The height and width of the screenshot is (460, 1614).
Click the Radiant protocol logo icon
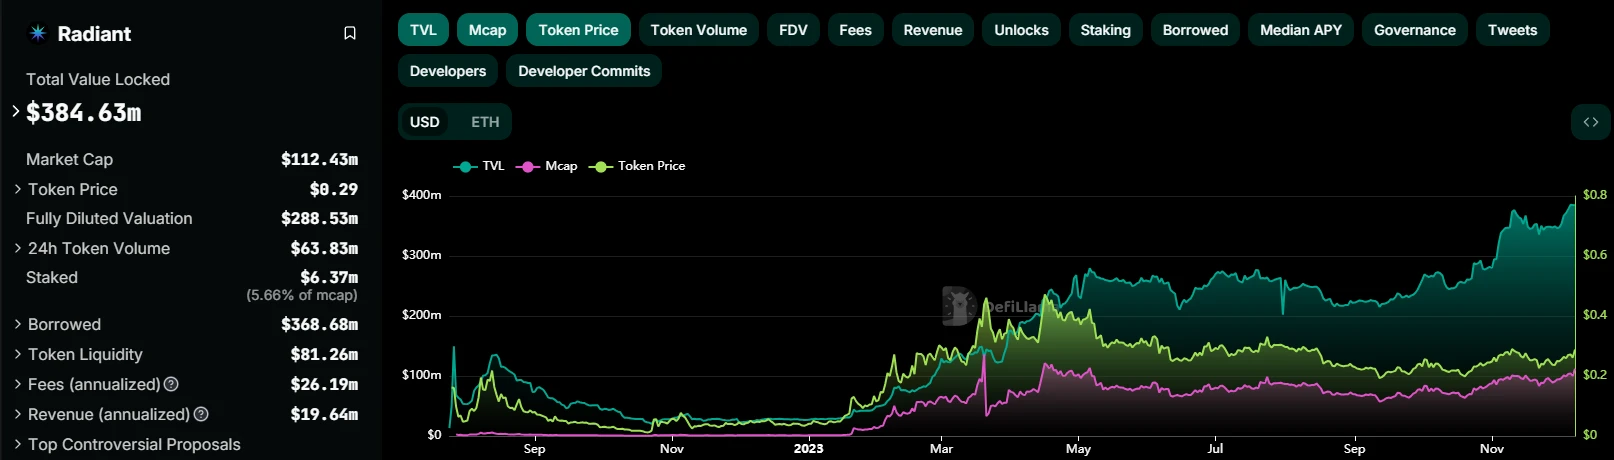tap(38, 33)
